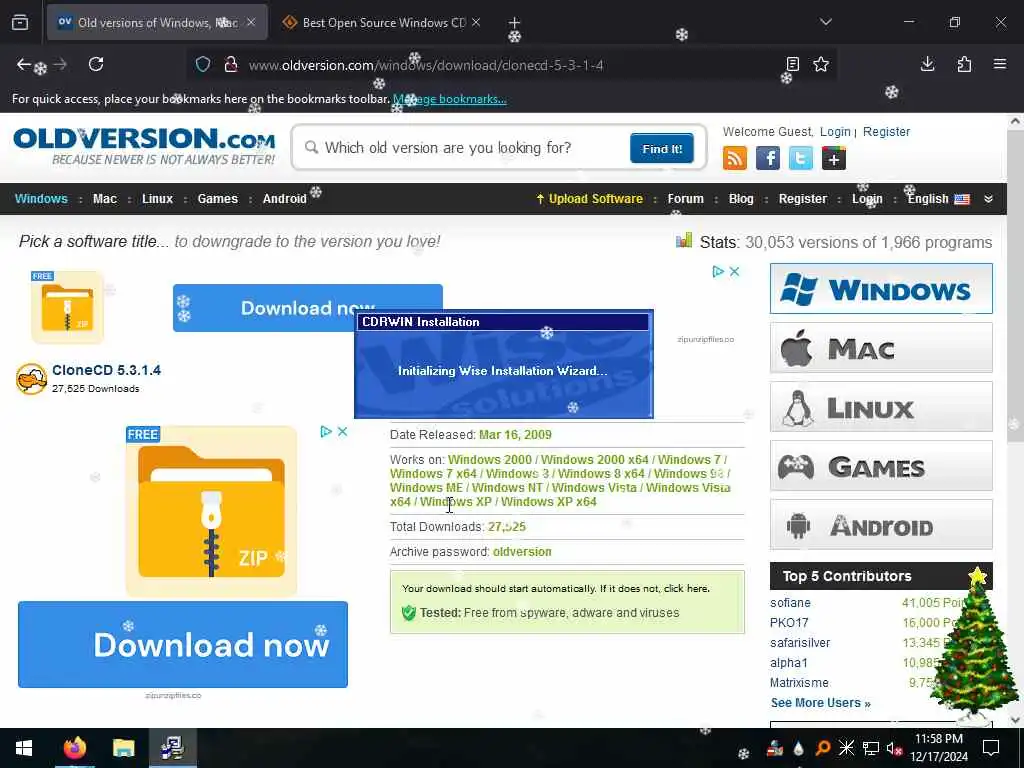The width and height of the screenshot is (1024, 768).
Task: Open the Android item in the nav bar
Action: (x=285, y=199)
